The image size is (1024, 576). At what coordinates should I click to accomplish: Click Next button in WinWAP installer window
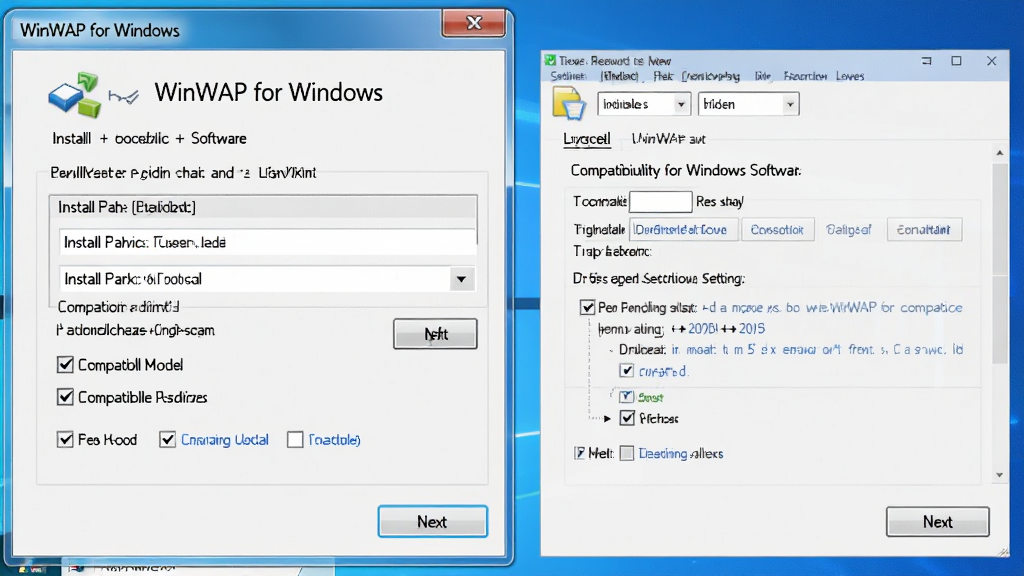tap(432, 521)
